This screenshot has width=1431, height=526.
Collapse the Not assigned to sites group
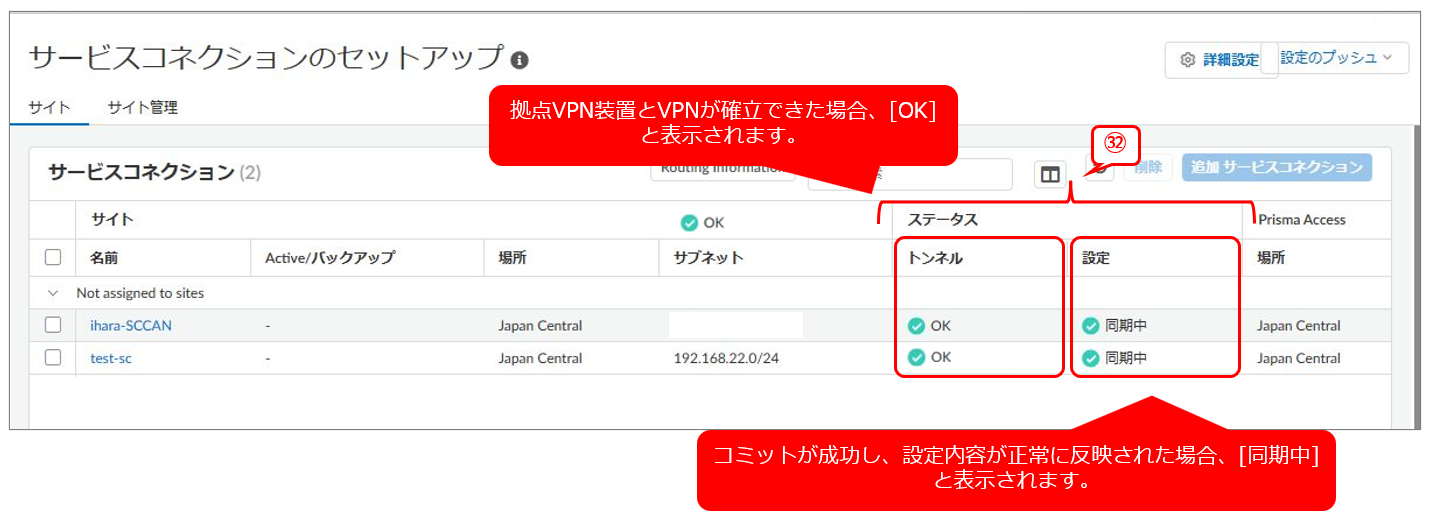pyautogui.click(x=53, y=294)
